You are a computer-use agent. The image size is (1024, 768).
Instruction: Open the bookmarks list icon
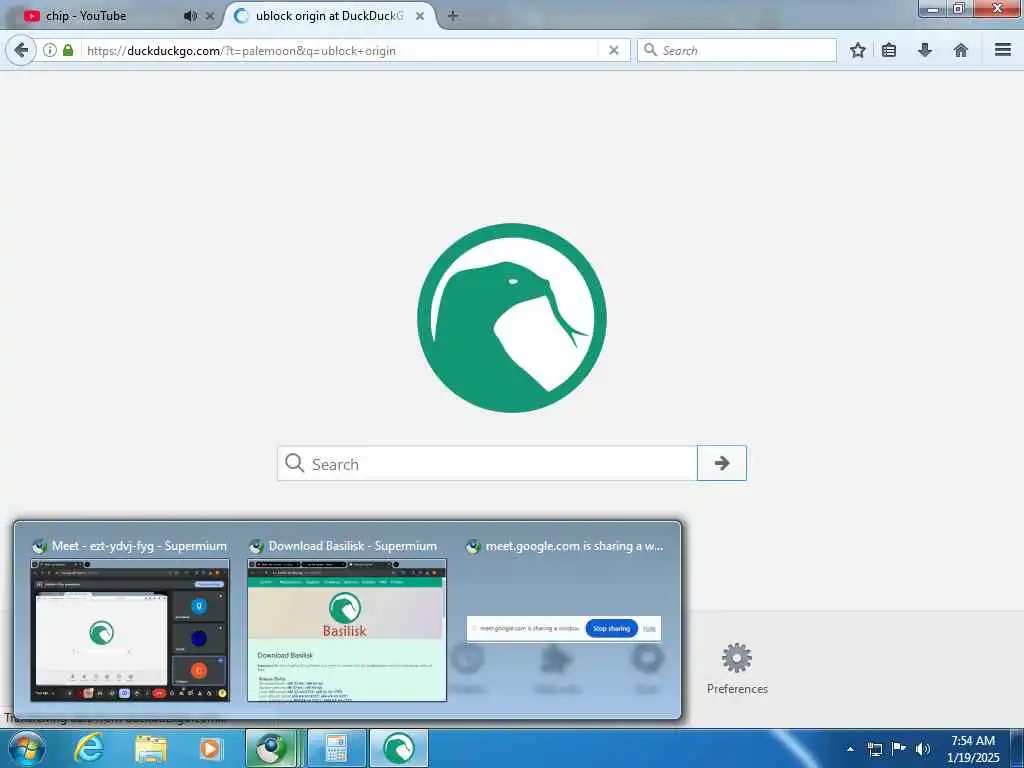coord(889,50)
